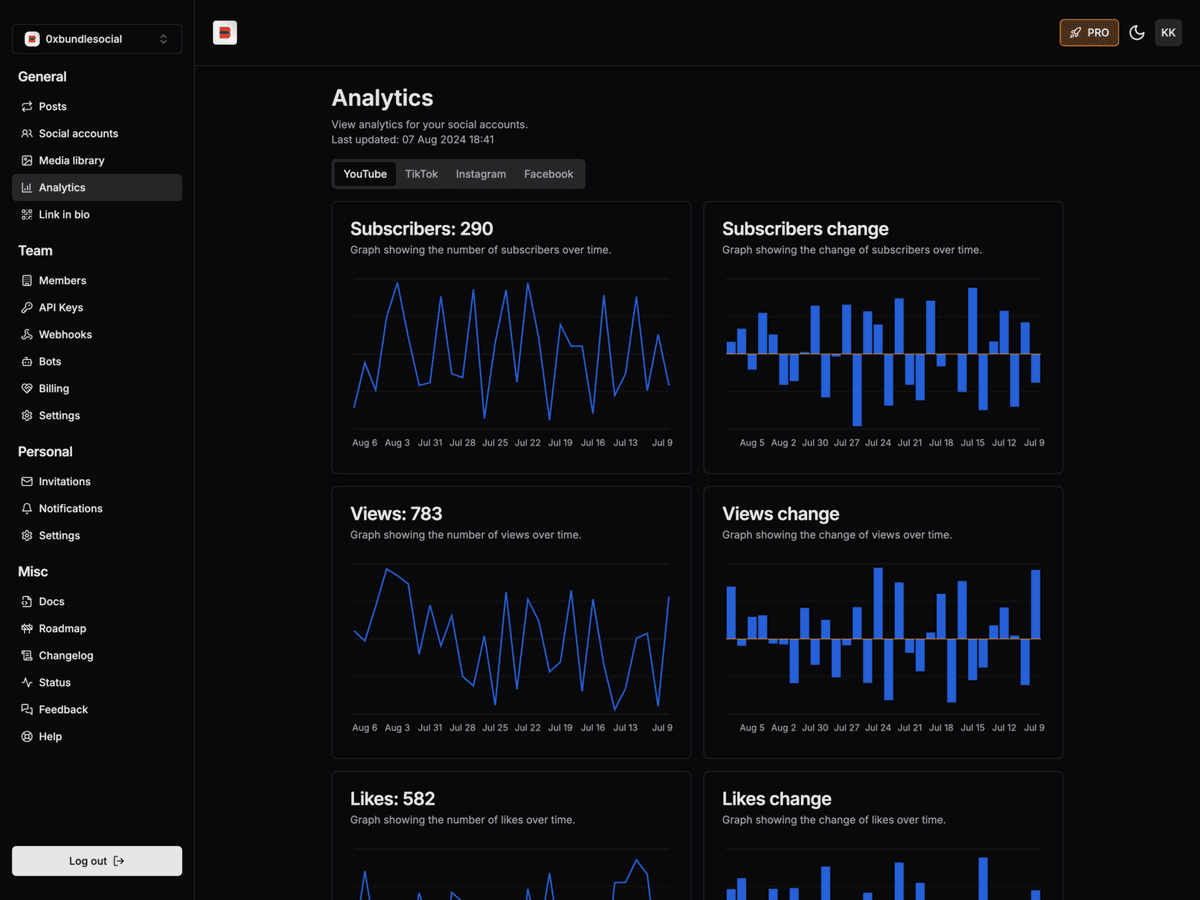1200x900 pixels.
Task: Click the Posts icon in sidebar
Action: 27,106
